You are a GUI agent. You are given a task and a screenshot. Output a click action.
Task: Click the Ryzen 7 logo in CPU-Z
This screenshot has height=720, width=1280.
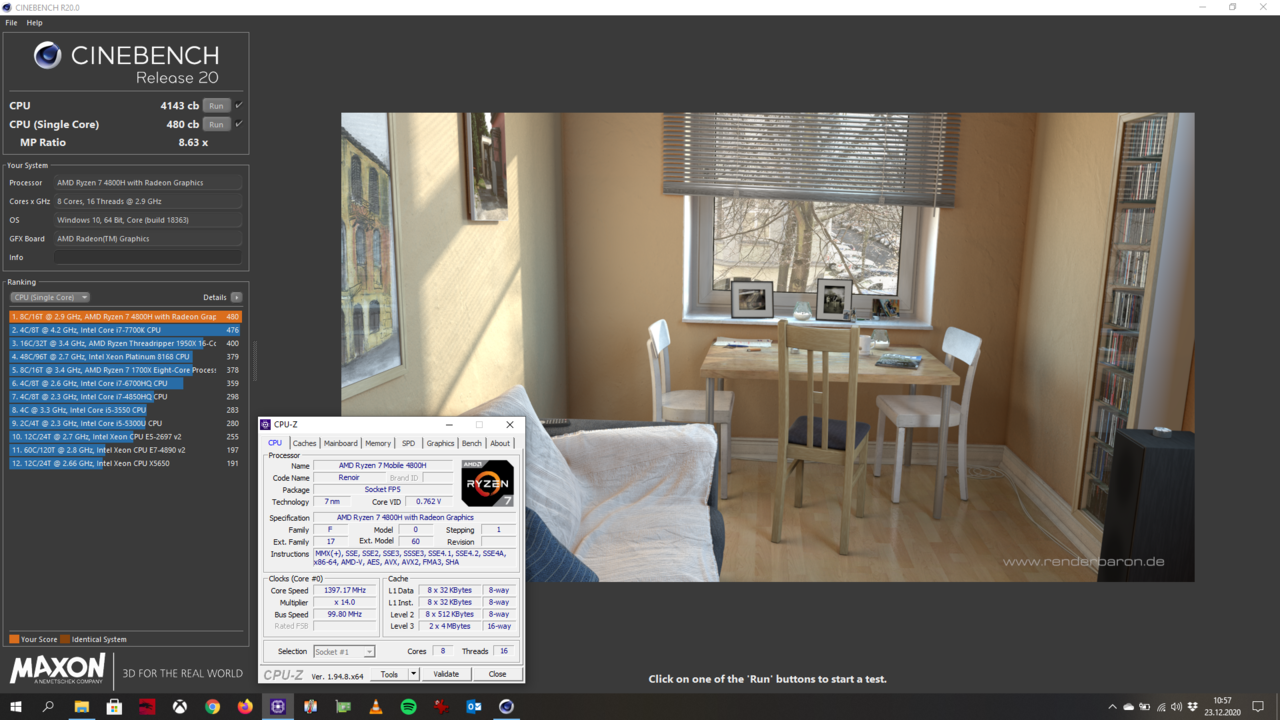pyautogui.click(x=487, y=483)
